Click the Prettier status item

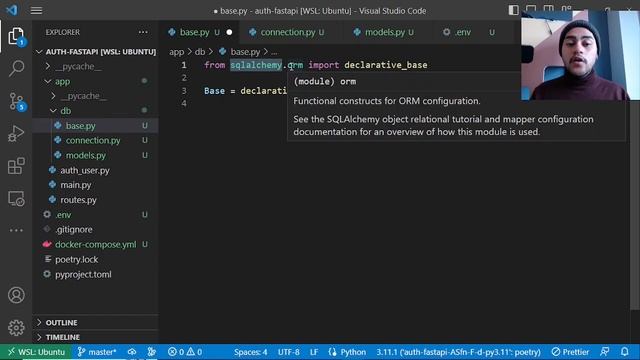570,352
